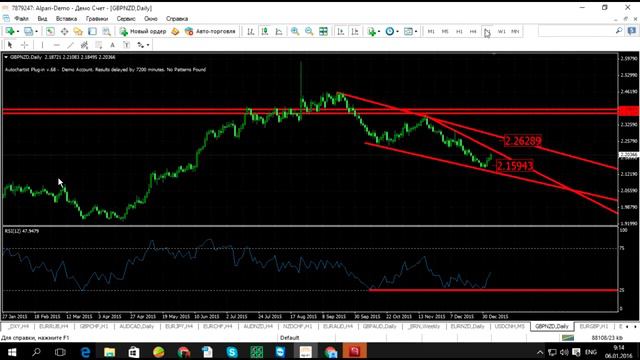This screenshot has width=640, height=360.
Task: Select the M5 timeframe
Action: (x=445, y=31)
